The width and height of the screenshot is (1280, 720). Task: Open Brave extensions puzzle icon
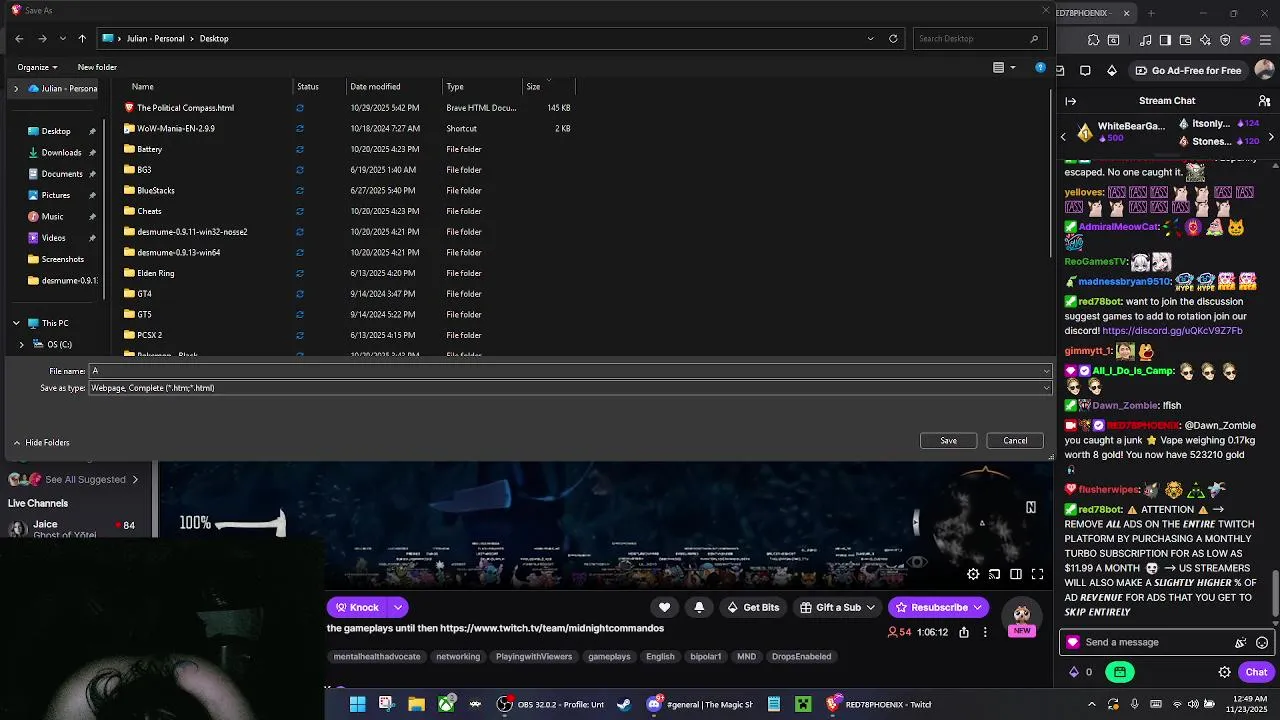pyautogui.click(x=1093, y=40)
